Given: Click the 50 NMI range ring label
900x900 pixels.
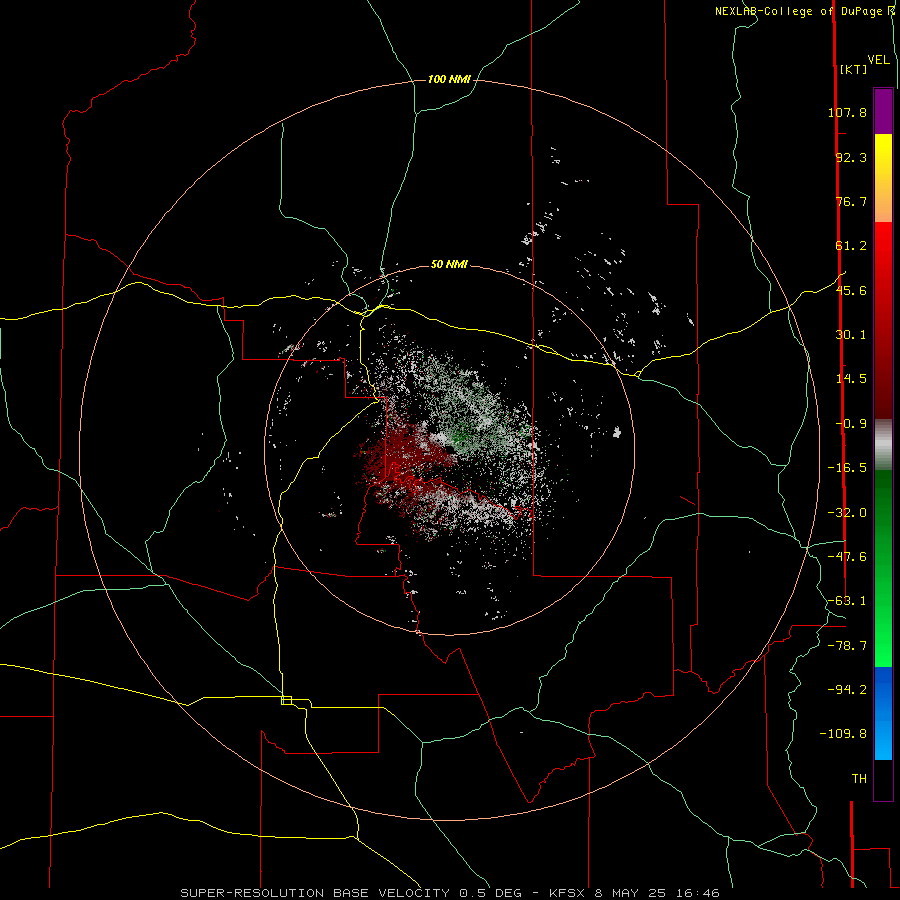Looking at the screenshot, I should (x=449, y=264).
